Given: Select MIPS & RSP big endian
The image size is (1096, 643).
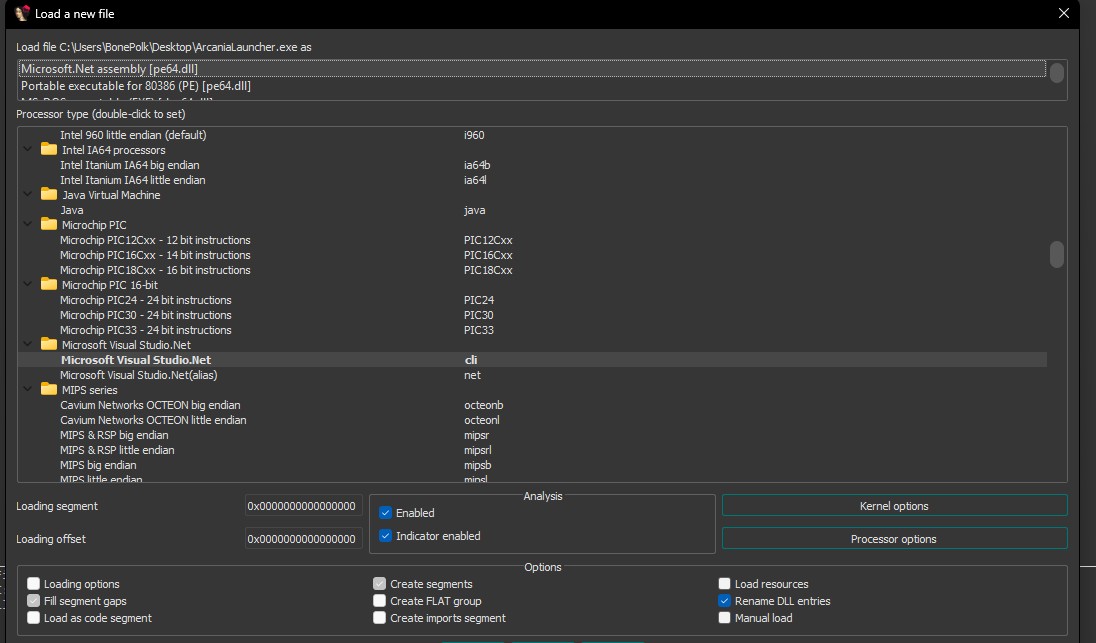Looking at the screenshot, I should coord(532,435).
